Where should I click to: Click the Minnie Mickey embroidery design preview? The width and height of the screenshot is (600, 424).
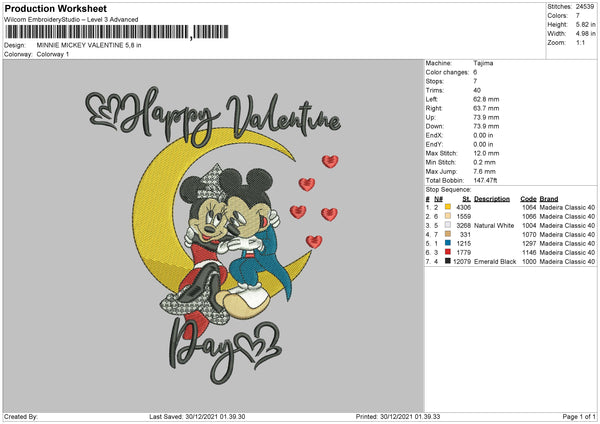(x=213, y=234)
